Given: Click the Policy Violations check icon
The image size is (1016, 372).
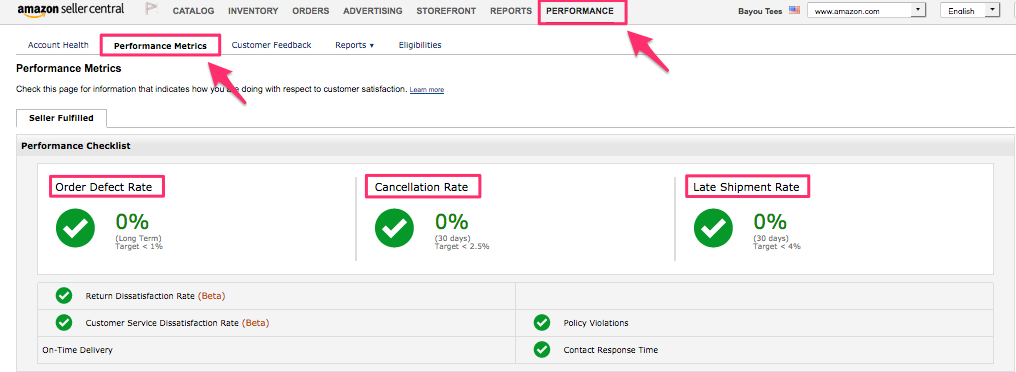Looking at the screenshot, I should tap(542, 323).
